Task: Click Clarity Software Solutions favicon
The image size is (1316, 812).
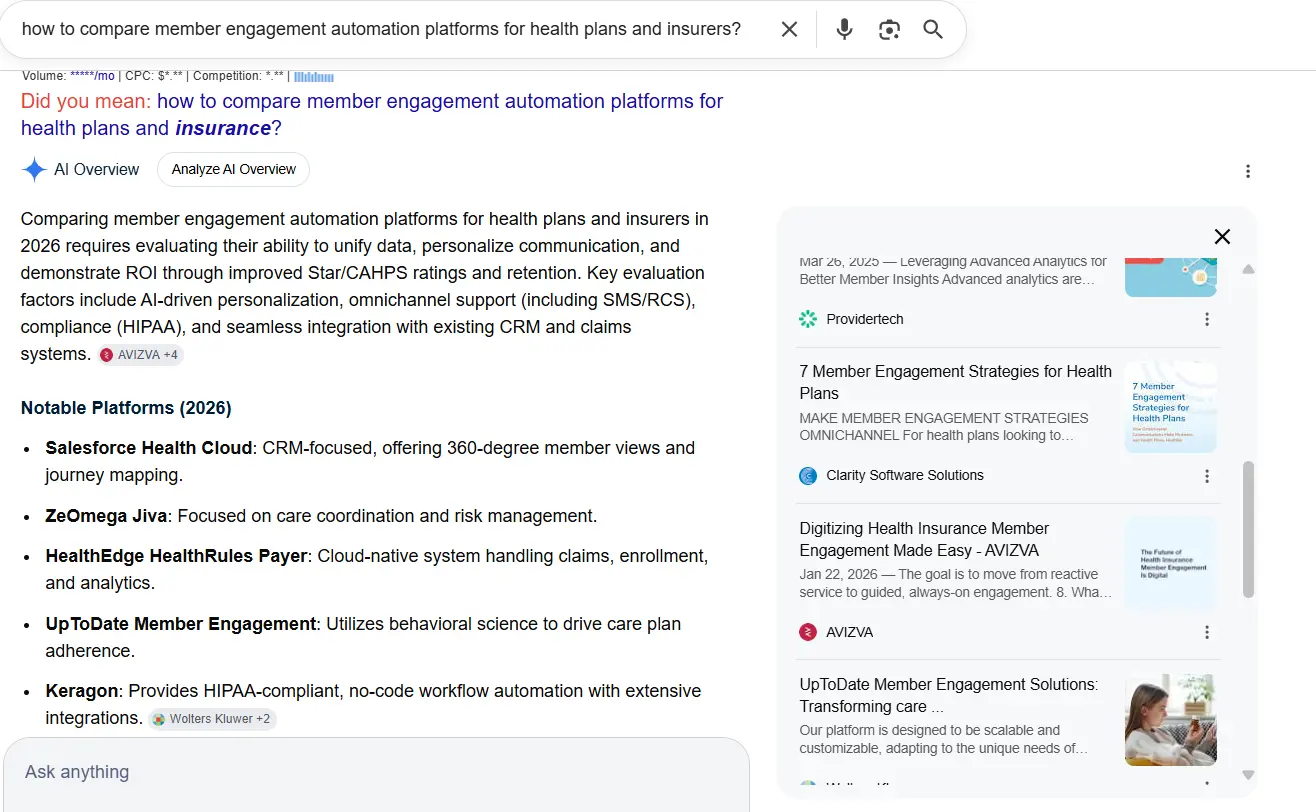Action: pos(808,476)
